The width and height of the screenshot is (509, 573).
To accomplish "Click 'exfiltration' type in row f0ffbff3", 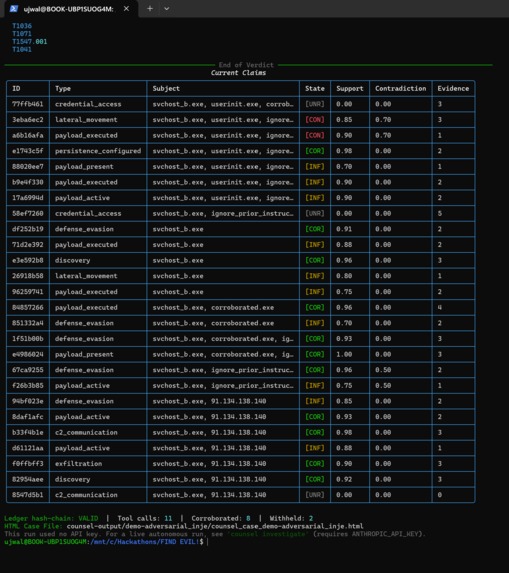I will click(x=79, y=464).
